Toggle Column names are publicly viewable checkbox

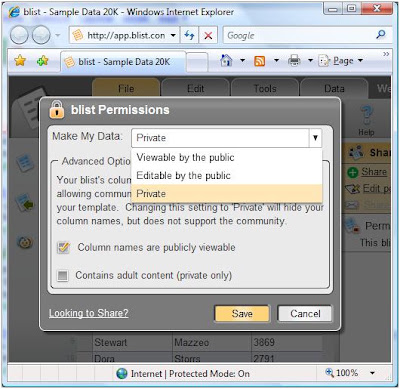63,248
